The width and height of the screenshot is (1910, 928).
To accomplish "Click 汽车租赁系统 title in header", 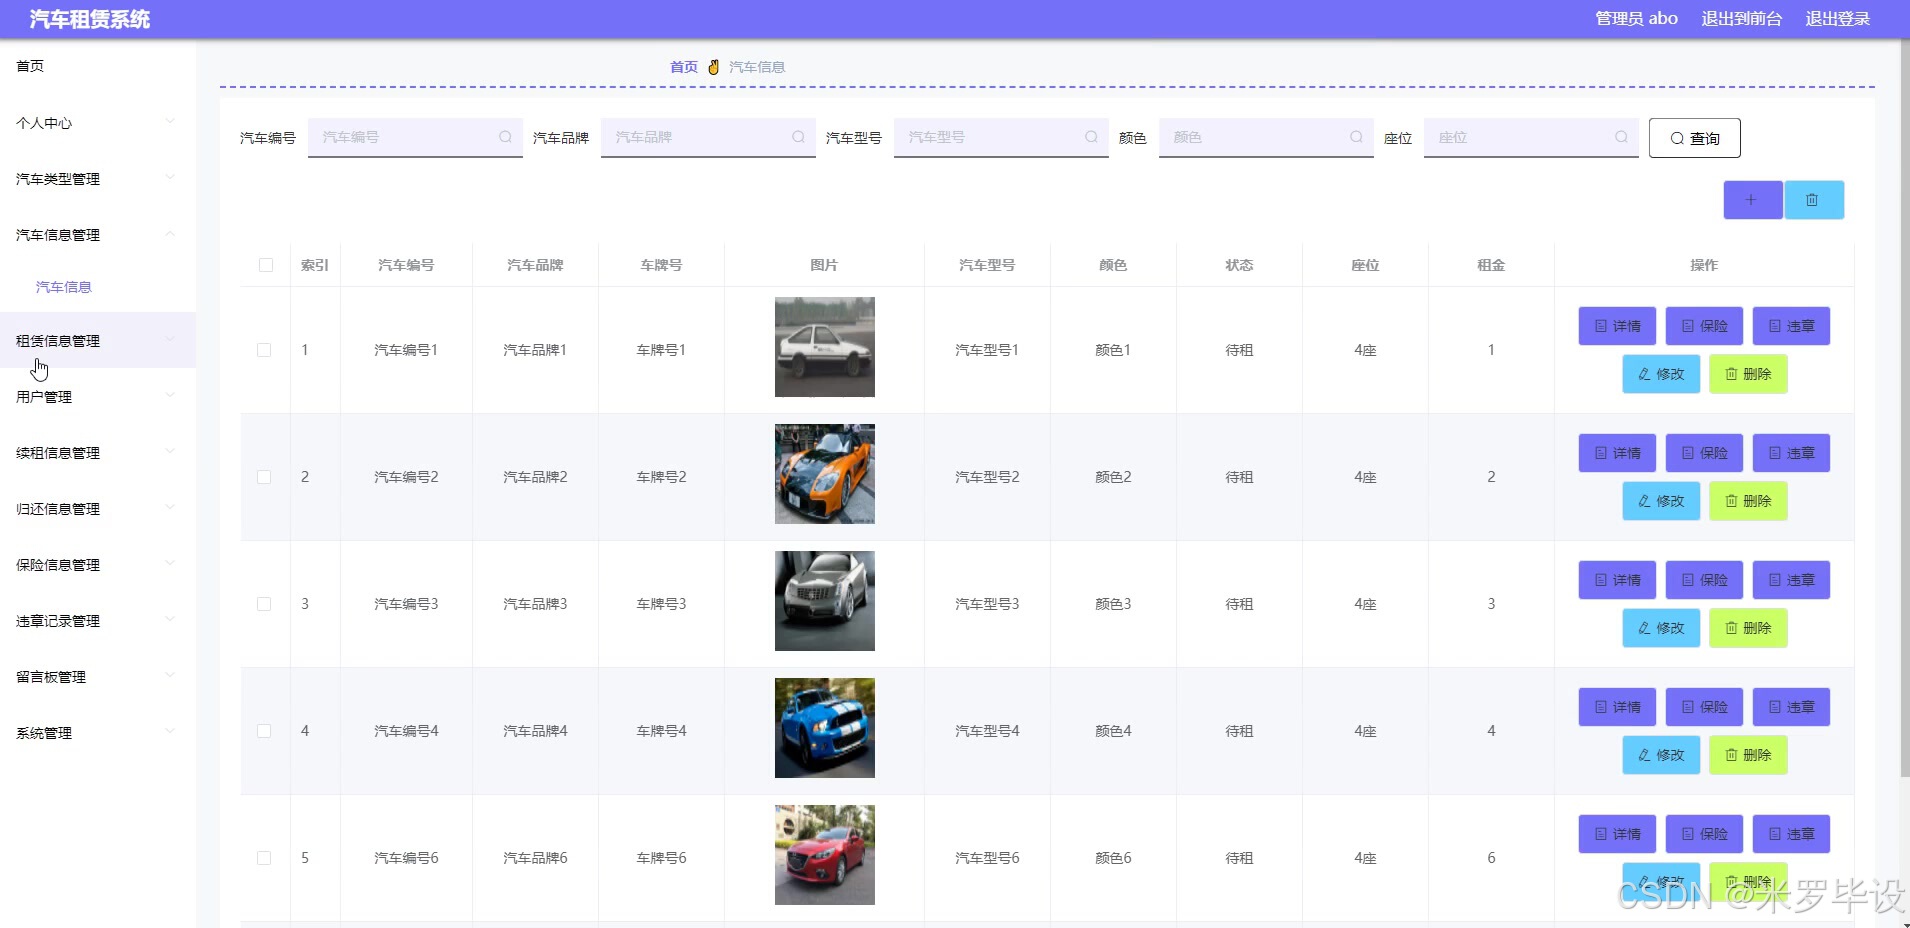I will coord(90,19).
